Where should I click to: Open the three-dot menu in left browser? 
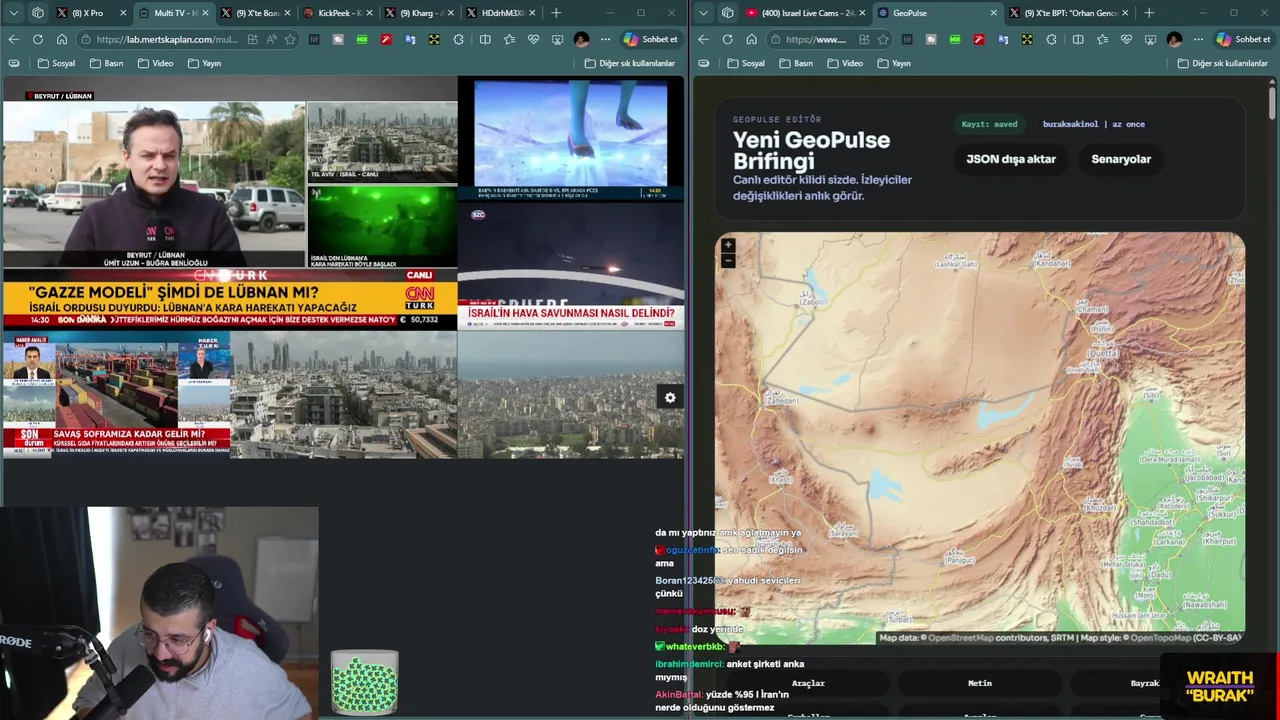[605, 39]
